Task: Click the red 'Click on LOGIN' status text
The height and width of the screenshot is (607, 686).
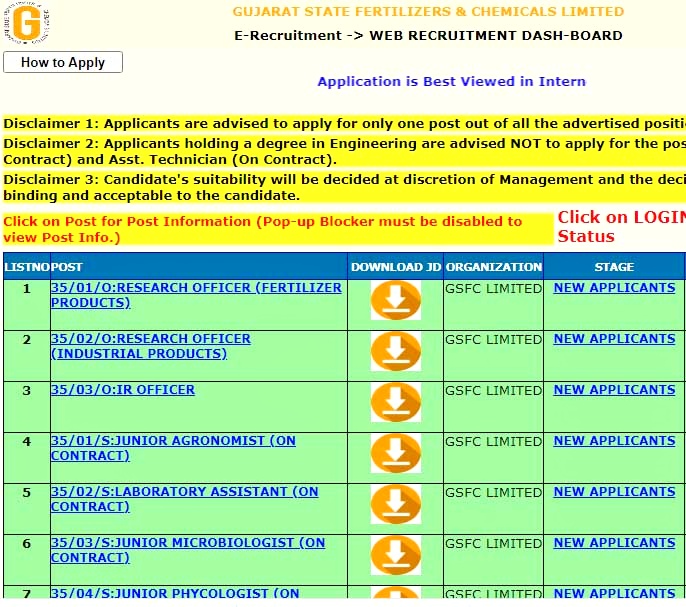Action: [x=621, y=227]
